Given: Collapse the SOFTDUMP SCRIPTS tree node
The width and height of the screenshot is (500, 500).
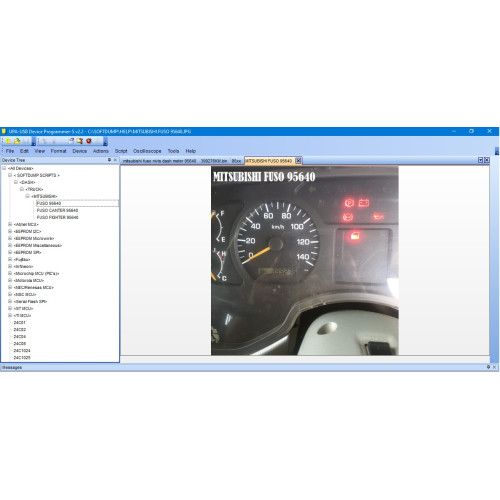Looking at the screenshot, I should click(x=10, y=175).
